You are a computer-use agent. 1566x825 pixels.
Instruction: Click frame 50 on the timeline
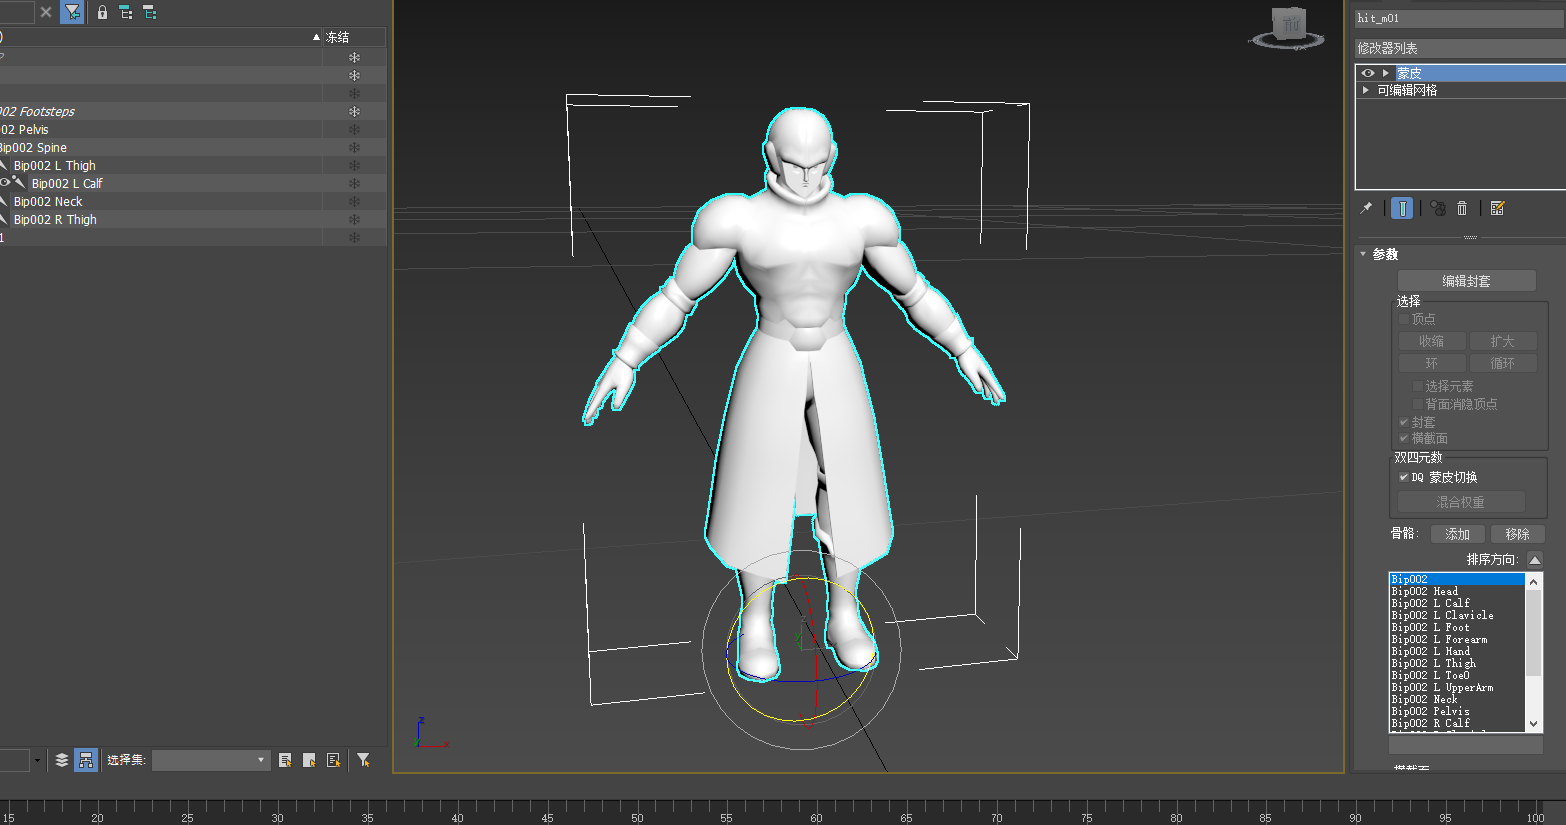click(x=637, y=808)
